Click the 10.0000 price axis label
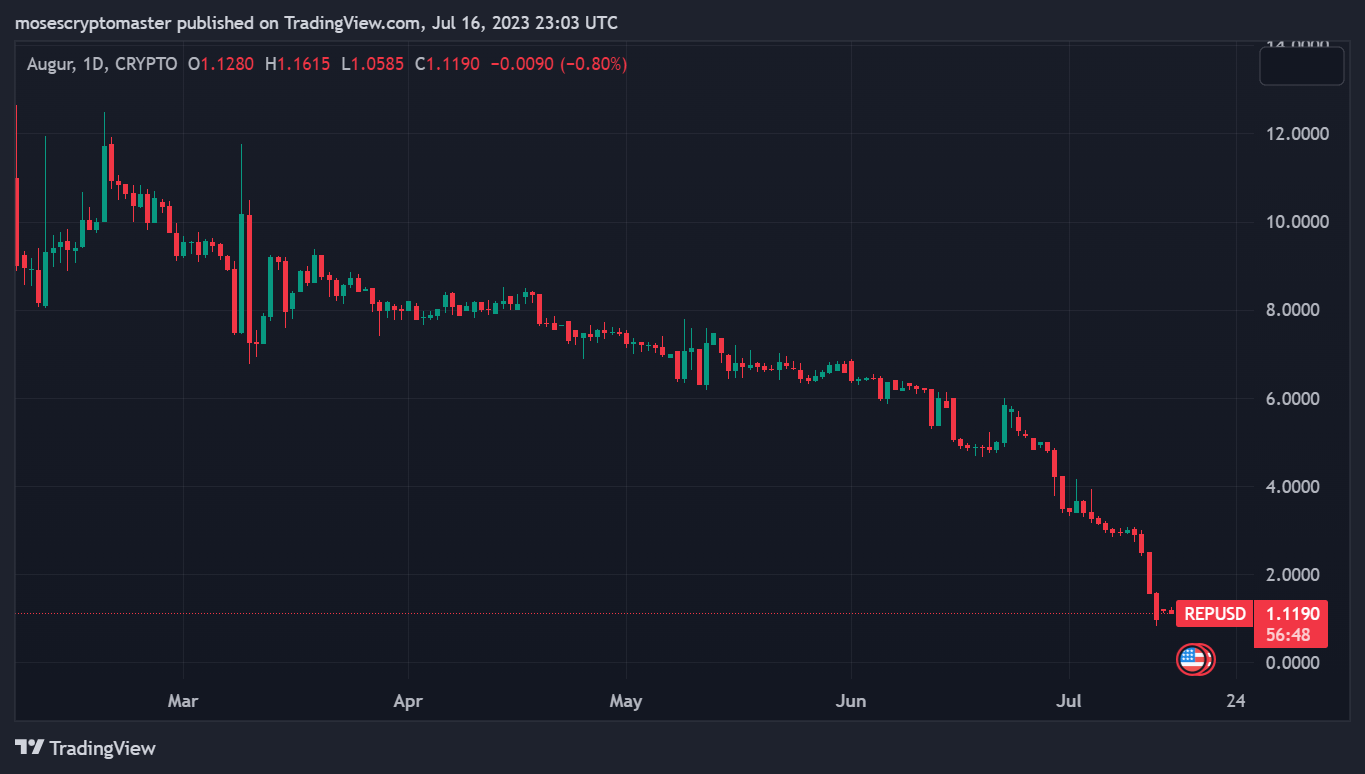The image size is (1365, 774). point(1297,221)
